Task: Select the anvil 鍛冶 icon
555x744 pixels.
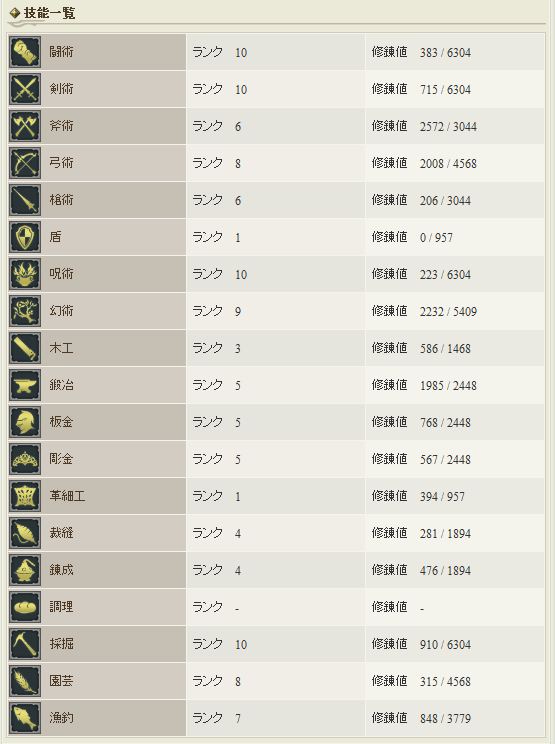Action: pyautogui.click(x=25, y=385)
